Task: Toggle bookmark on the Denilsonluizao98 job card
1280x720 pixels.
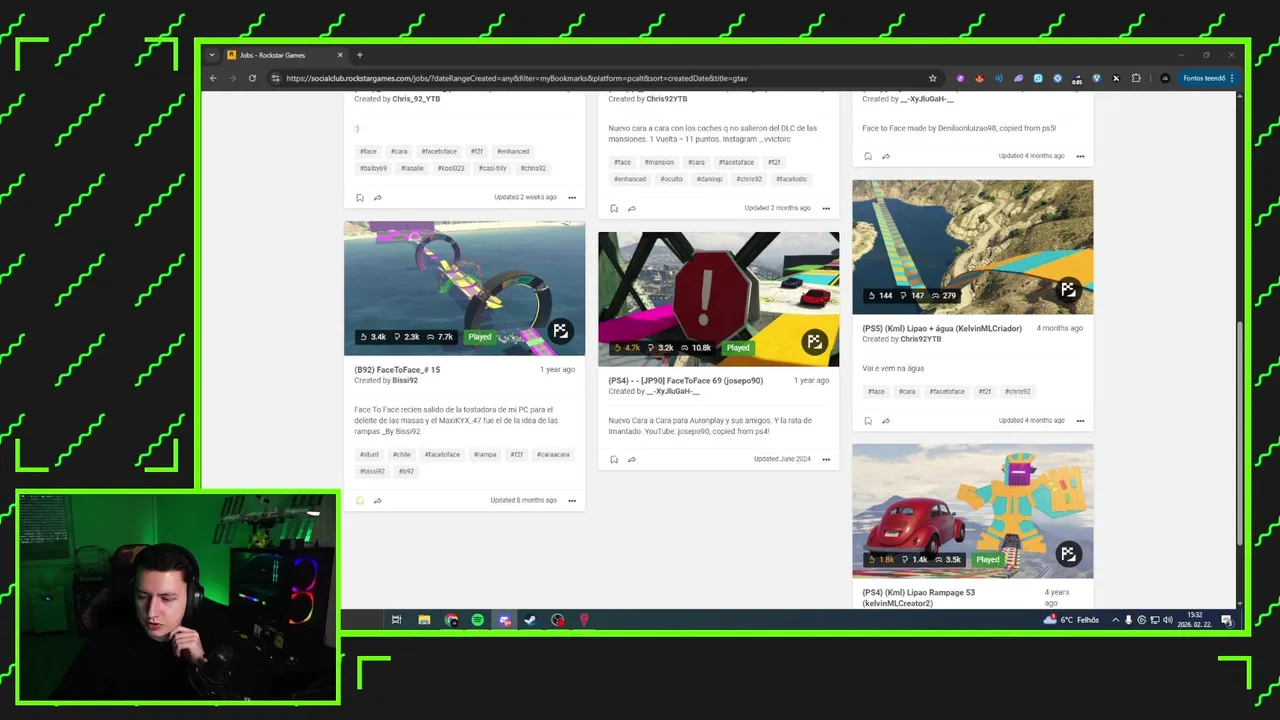Action: pos(868,156)
